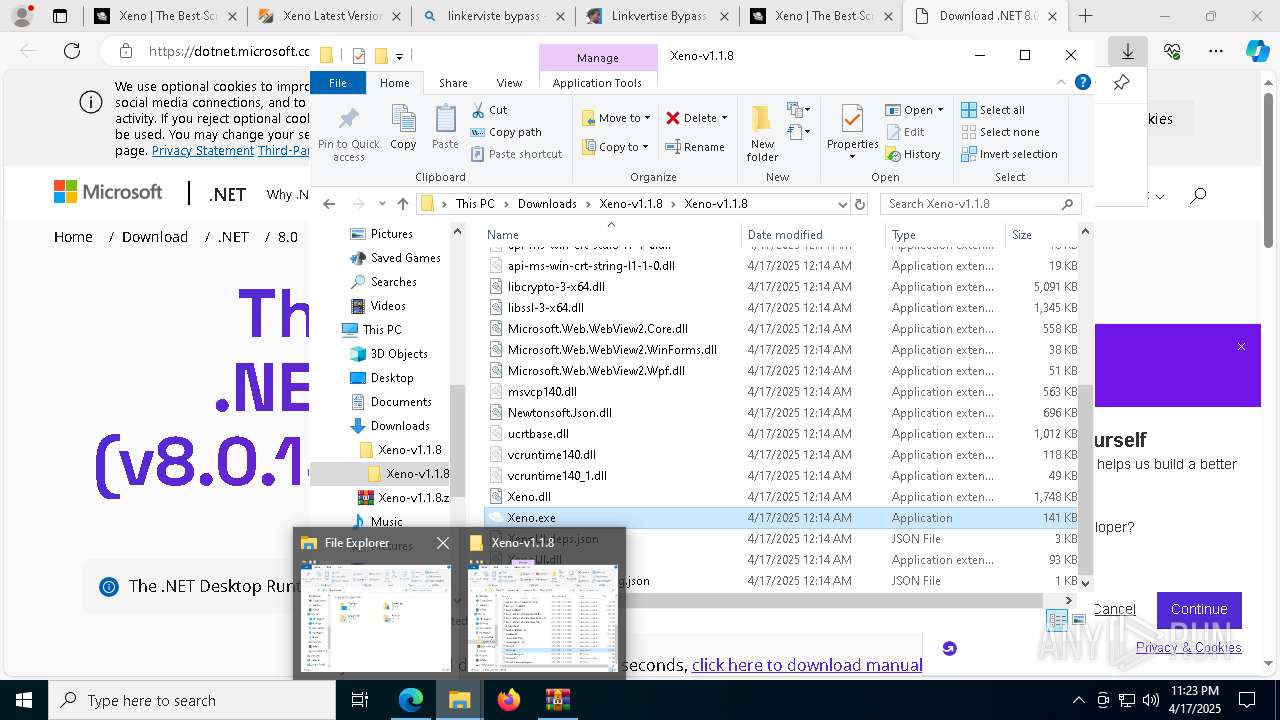Image resolution: width=1280 pixels, height=720 pixels.
Task: Click the search magnifier in Explorer
Action: point(1068,204)
